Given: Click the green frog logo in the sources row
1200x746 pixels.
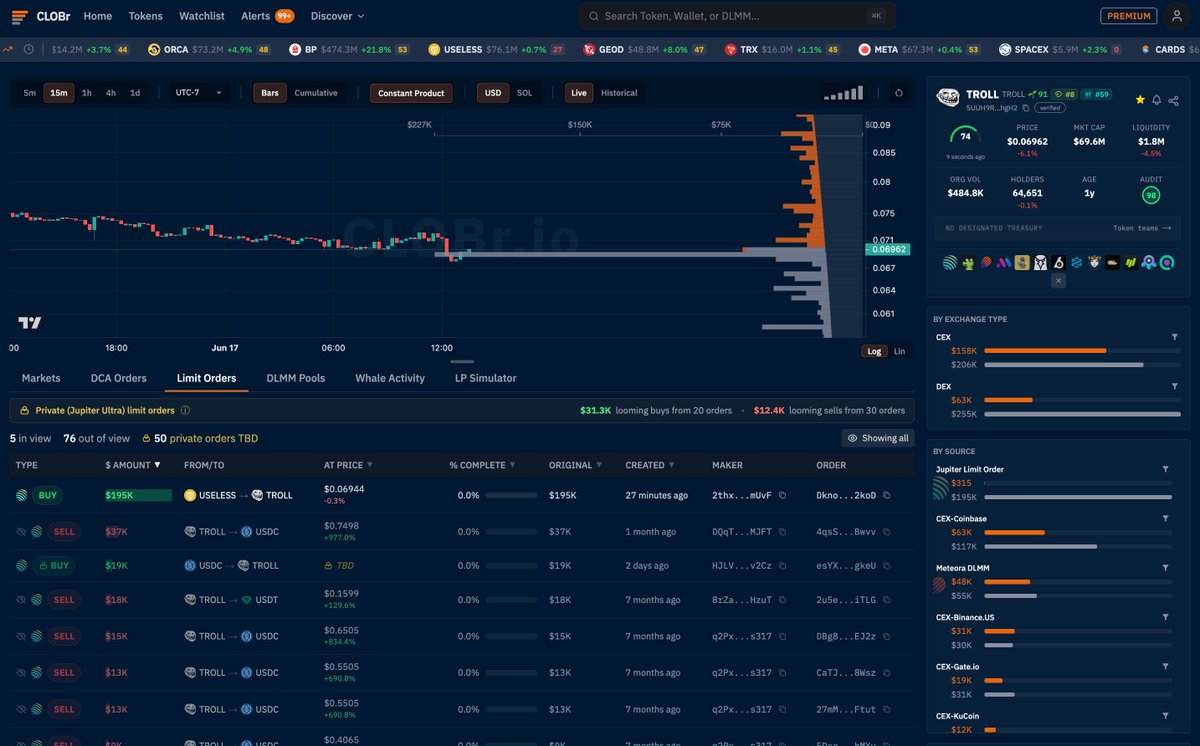Looking at the screenshot, I should click(968, 262).
